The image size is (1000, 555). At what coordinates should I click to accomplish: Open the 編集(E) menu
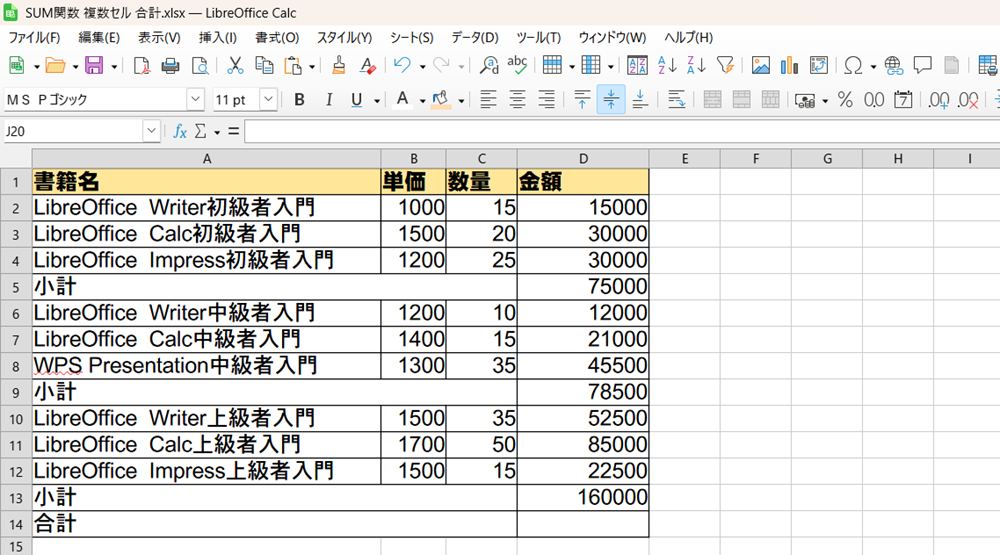99,38
